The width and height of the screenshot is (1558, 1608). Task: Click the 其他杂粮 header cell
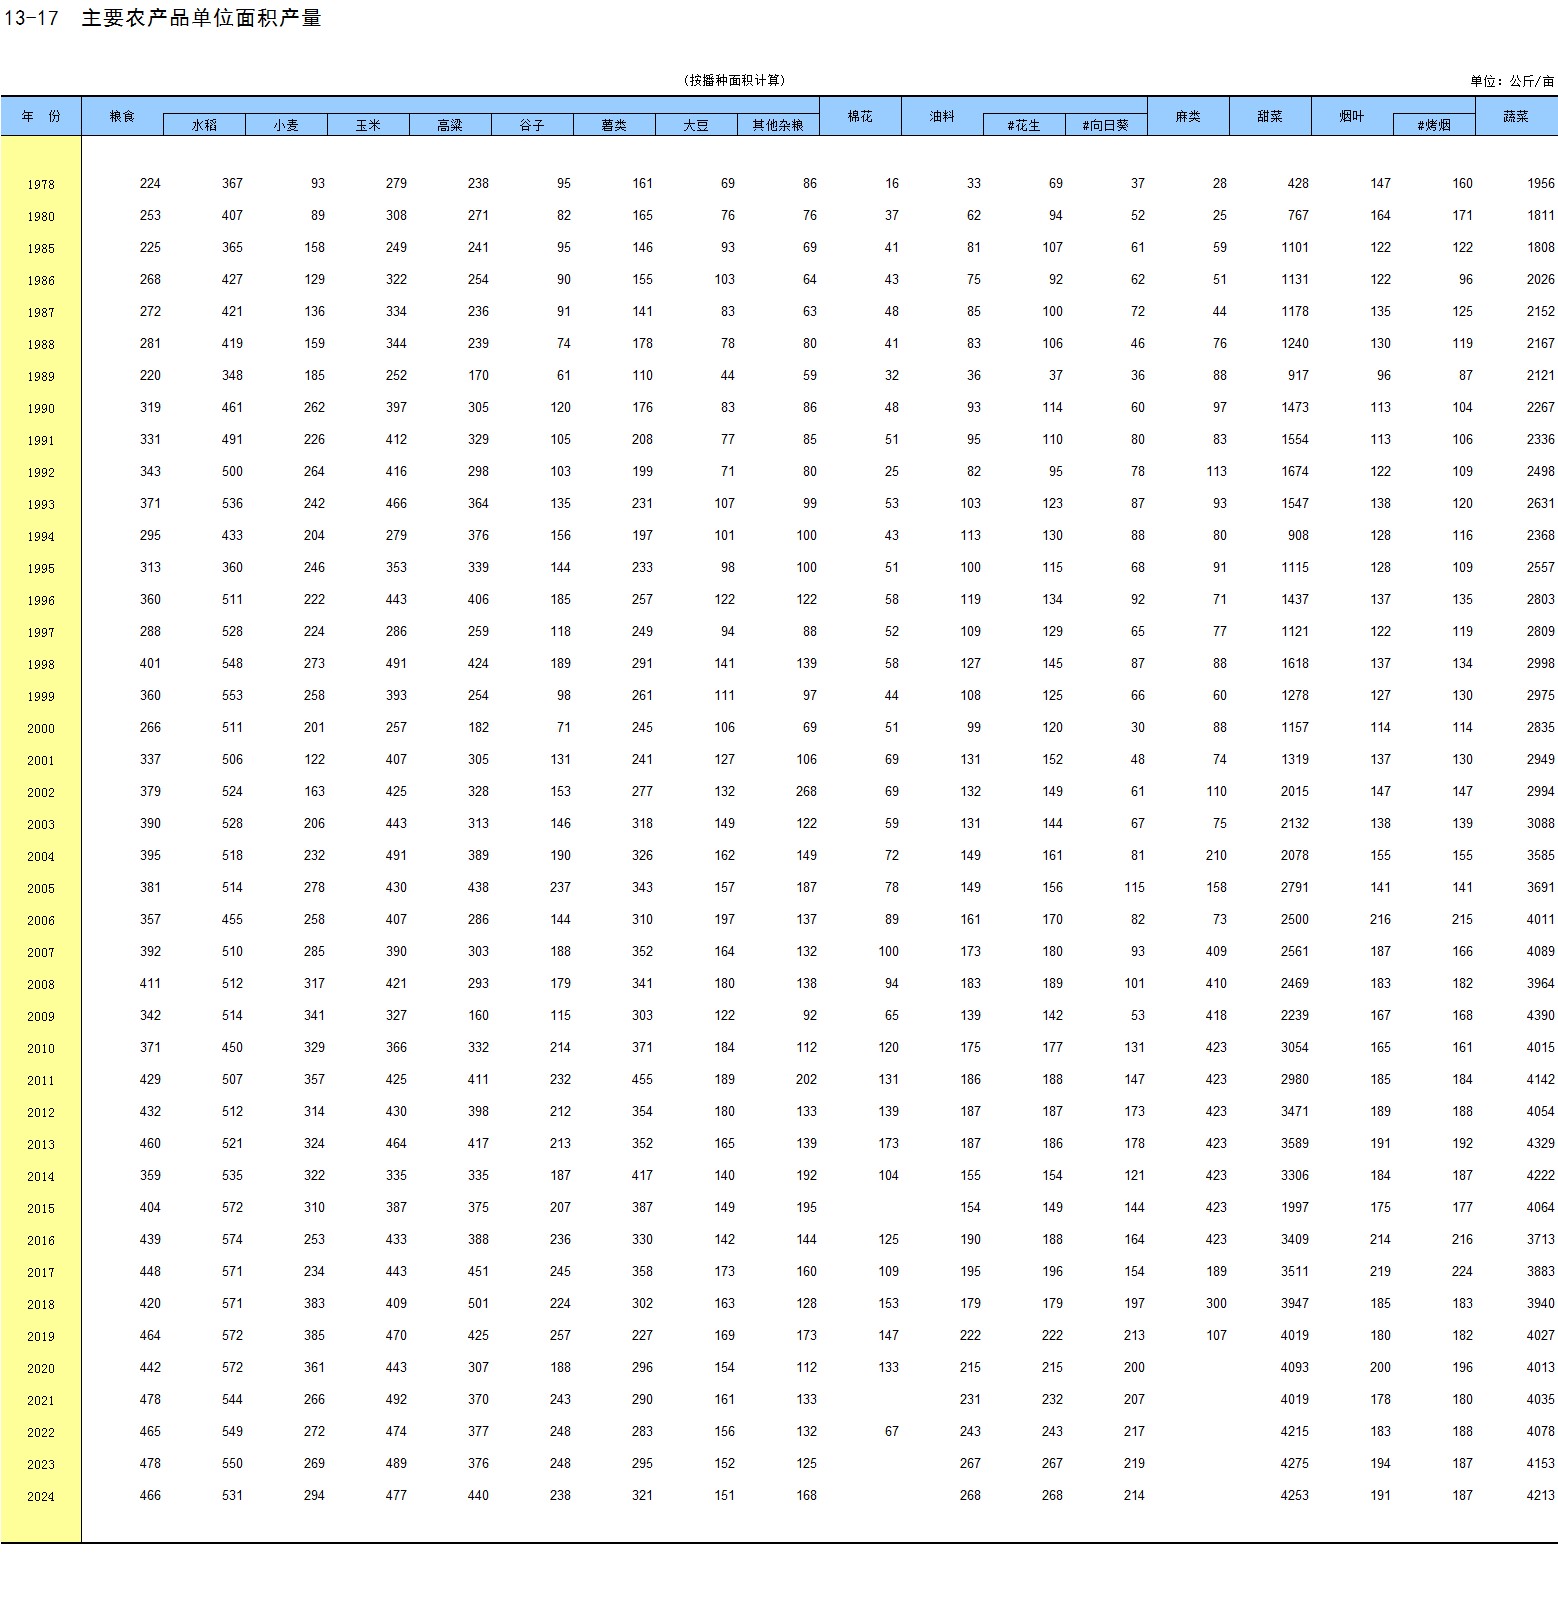point(778,125)
